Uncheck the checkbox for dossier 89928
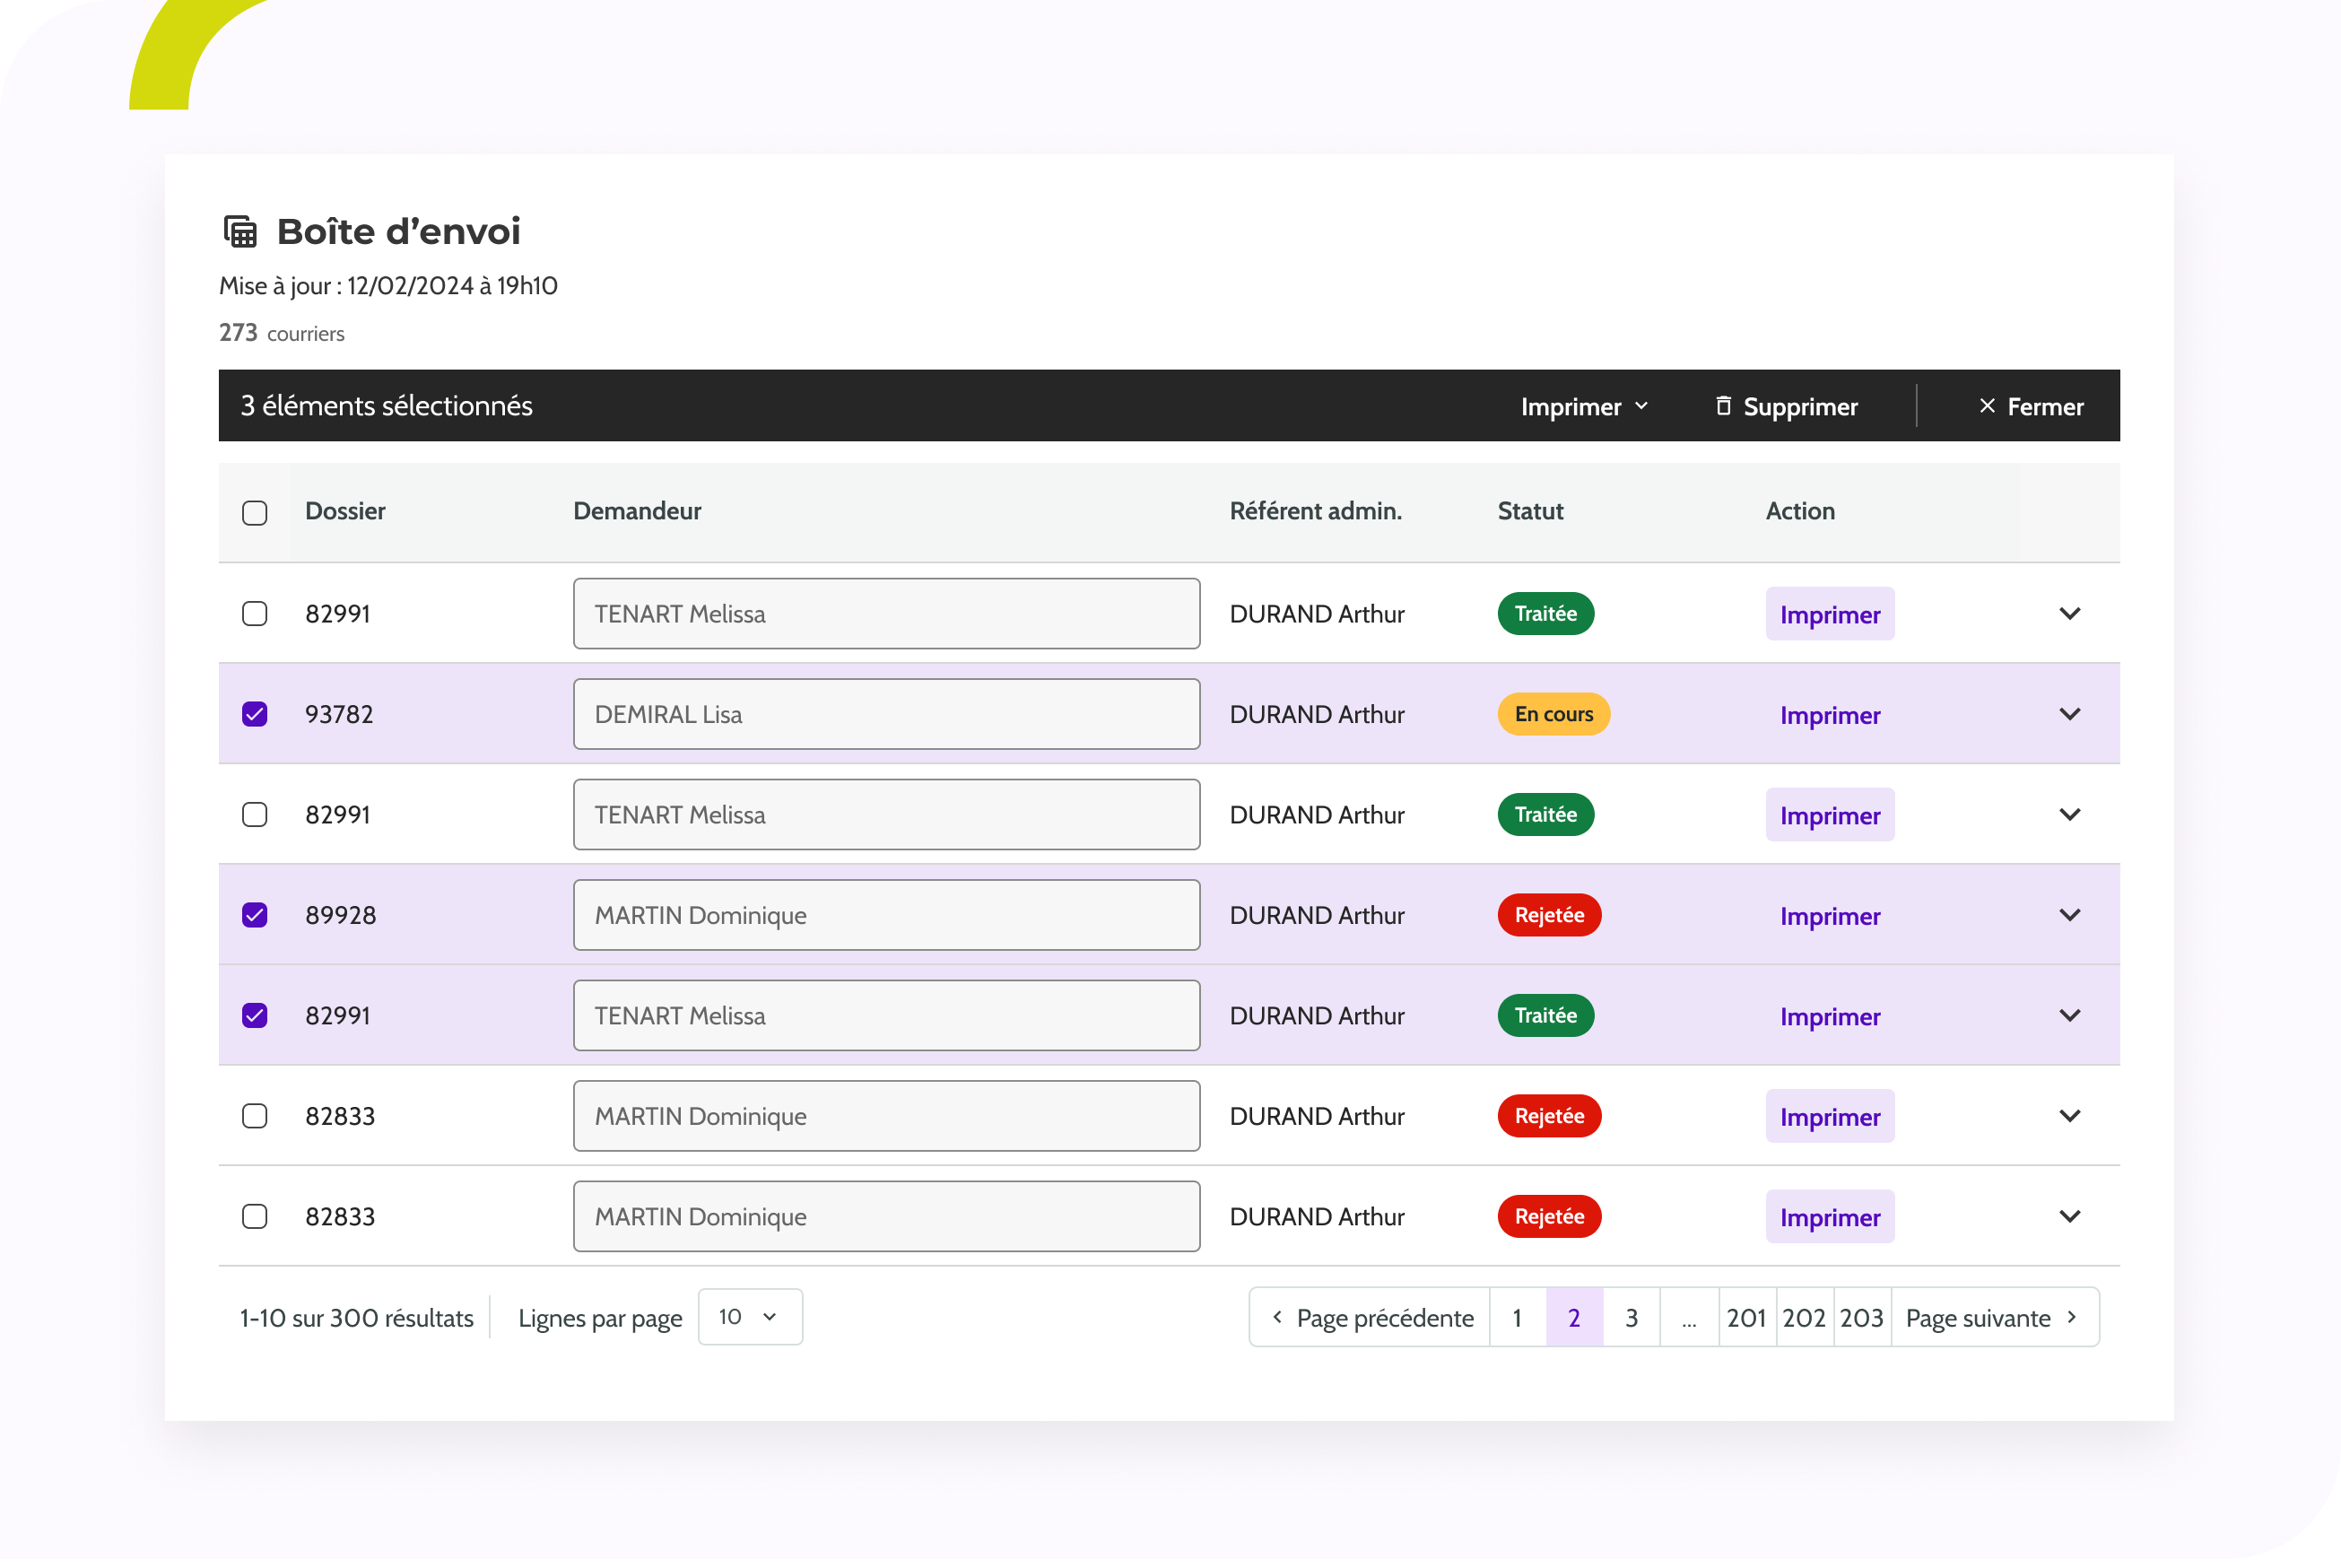Screen dimensions: 2341x1568 click(x=255, y=915)
